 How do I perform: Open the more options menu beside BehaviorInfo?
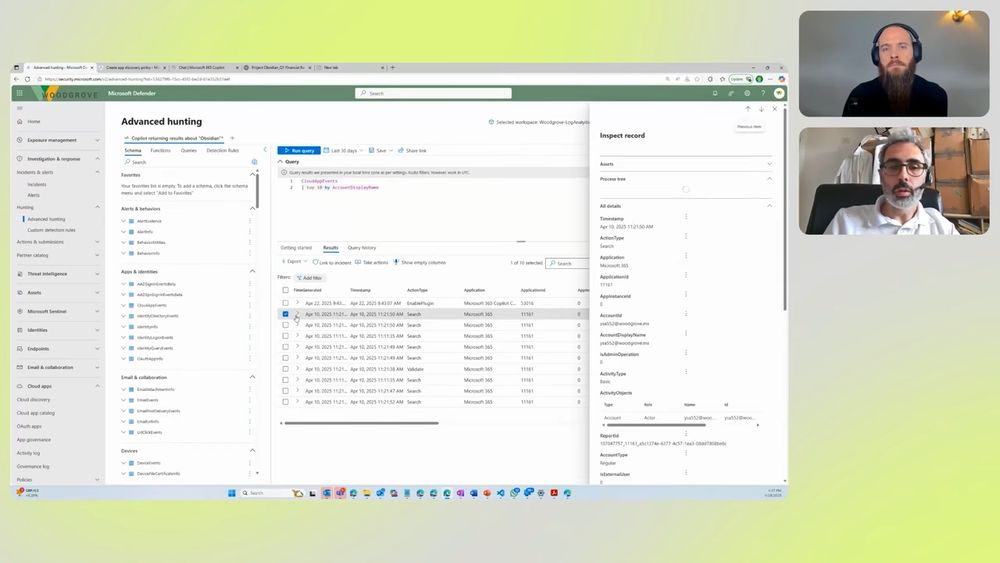coord(250,254)
